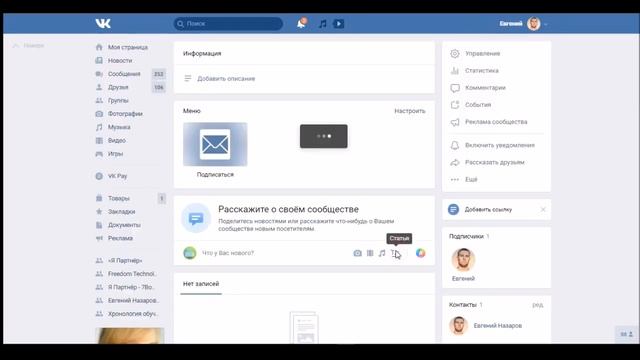Viewport: 640px width, 360px height.
Task: Click the Сообщения icon in sidebar
Action: 99,74
